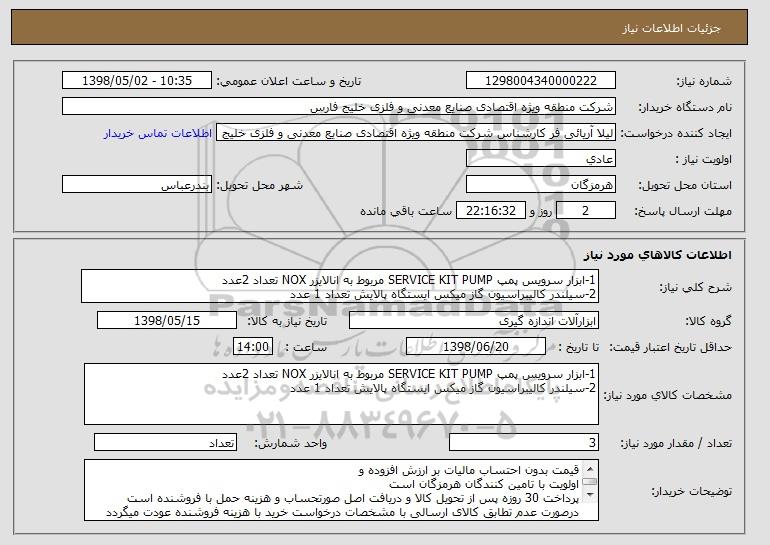770x545 pixels.
Task: Click the text ساعت باقی مانده
Action: 406,211
